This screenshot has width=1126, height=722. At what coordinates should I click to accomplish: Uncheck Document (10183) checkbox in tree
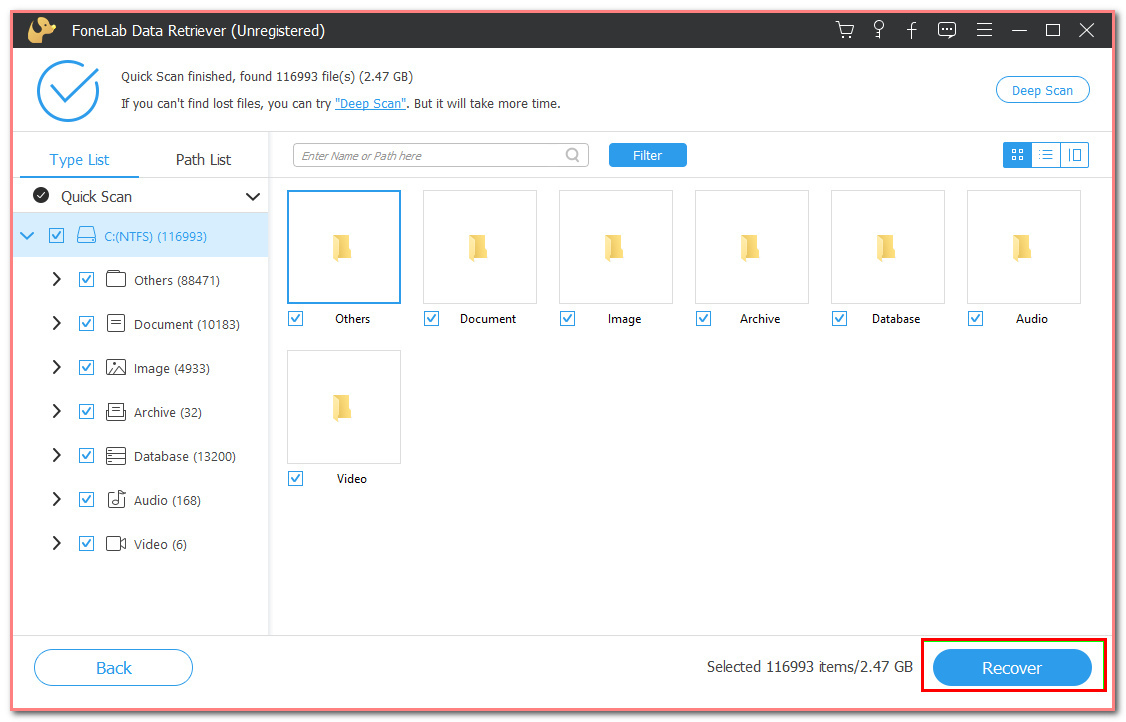point(86,323)
